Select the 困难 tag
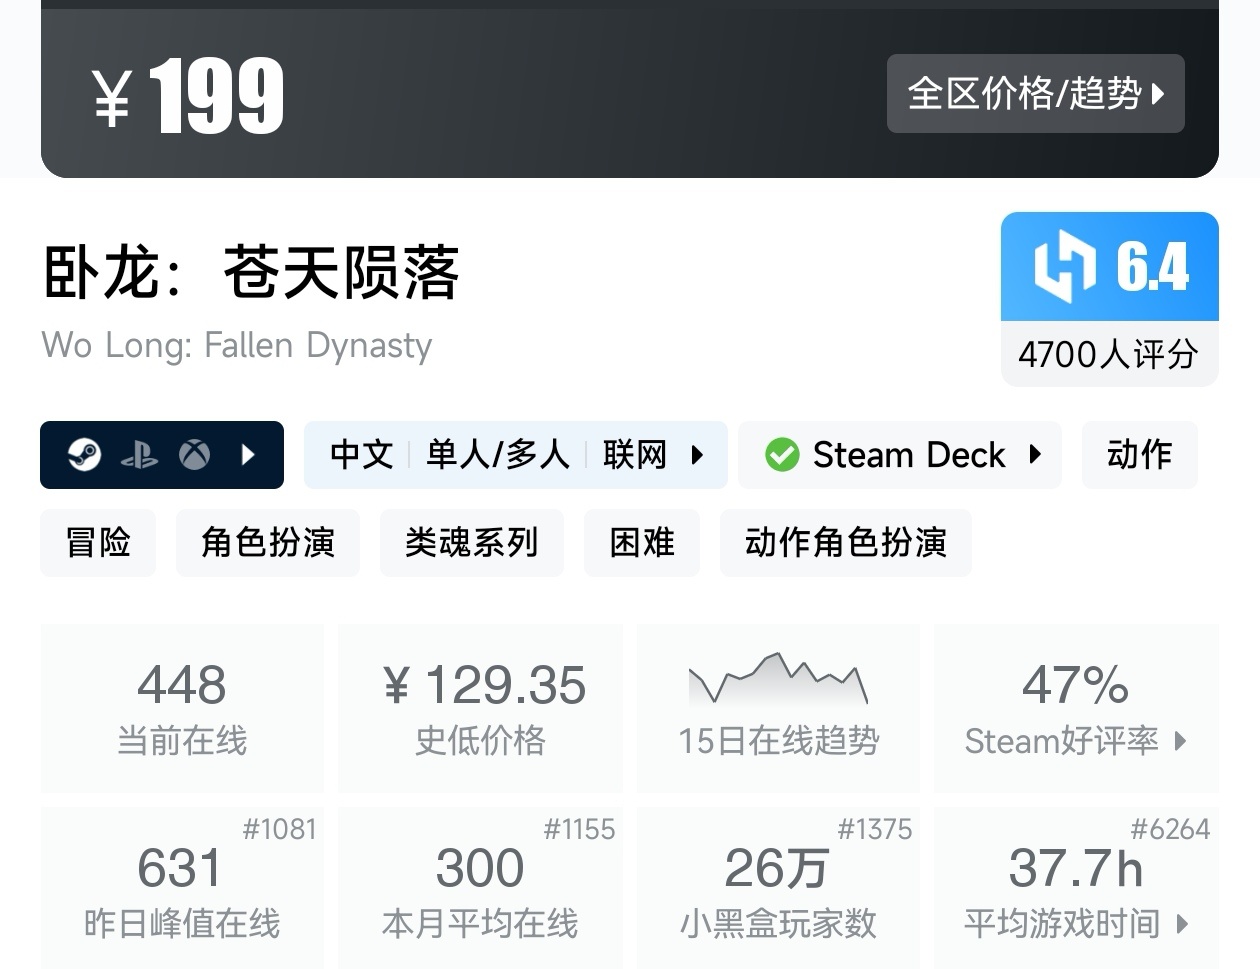Viewport: 1260px width, 969px height. [642, 543]
